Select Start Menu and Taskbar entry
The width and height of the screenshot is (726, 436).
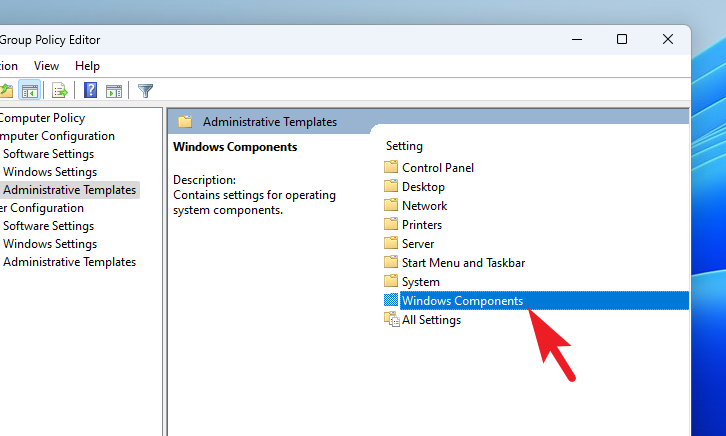(463, 262)
